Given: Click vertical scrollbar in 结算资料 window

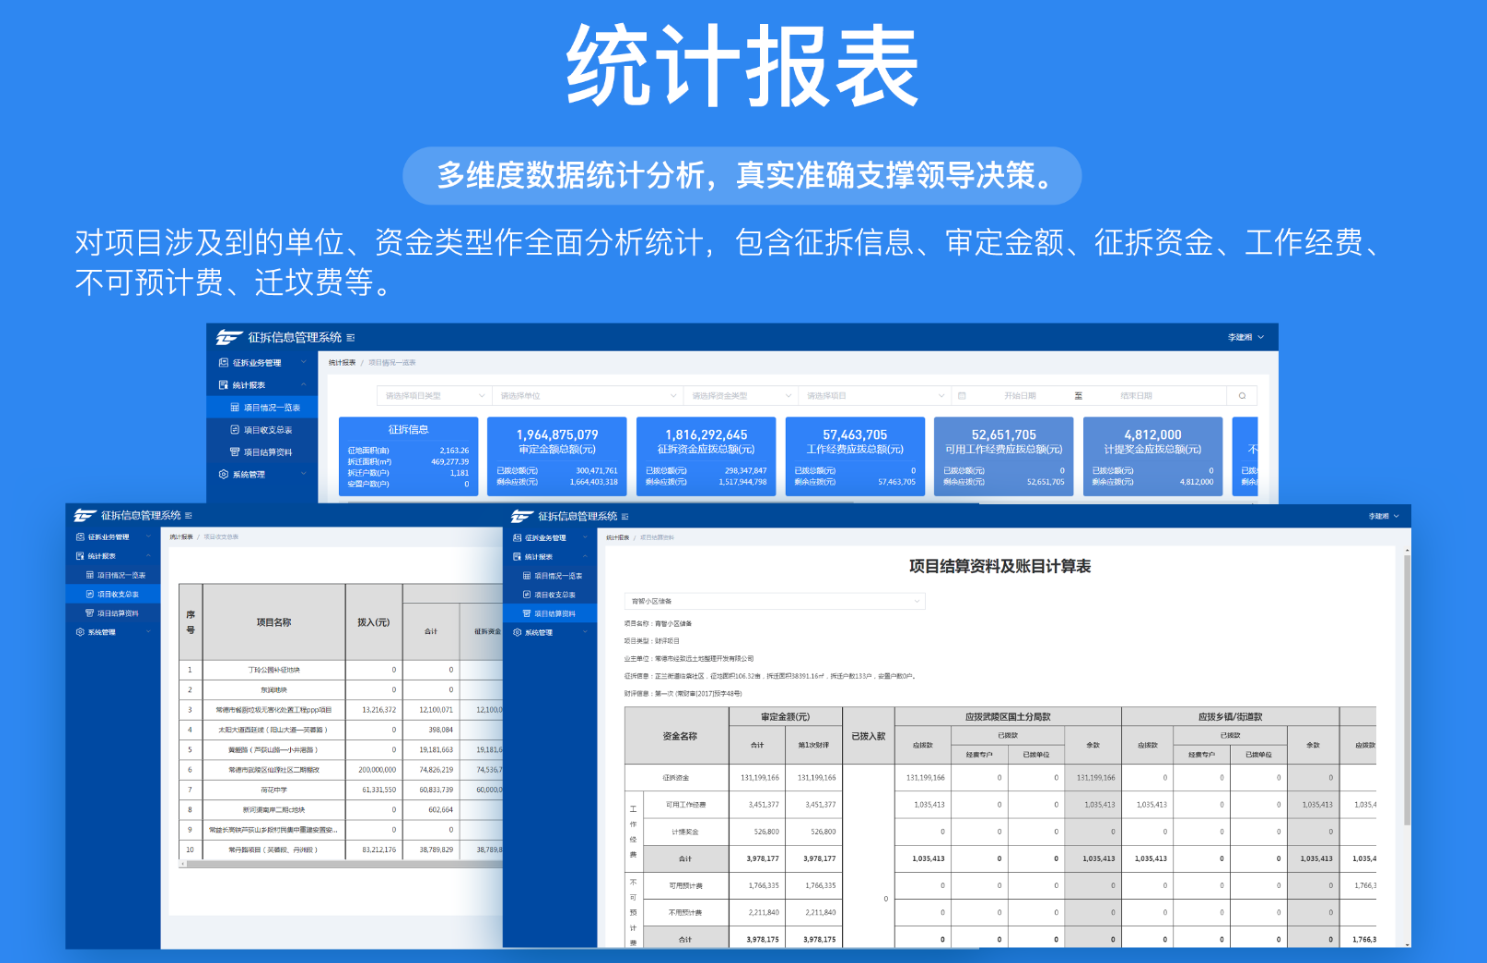Looking at the screenshot, I should [1407, 690].
